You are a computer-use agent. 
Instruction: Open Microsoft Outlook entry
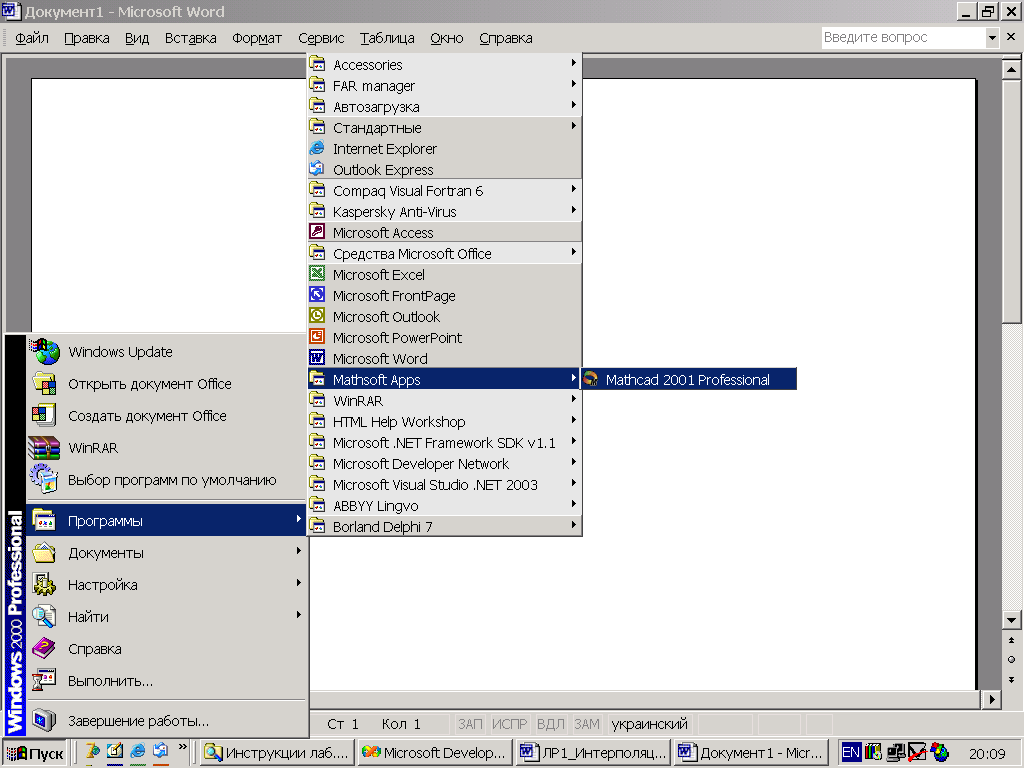pos(444,317)
